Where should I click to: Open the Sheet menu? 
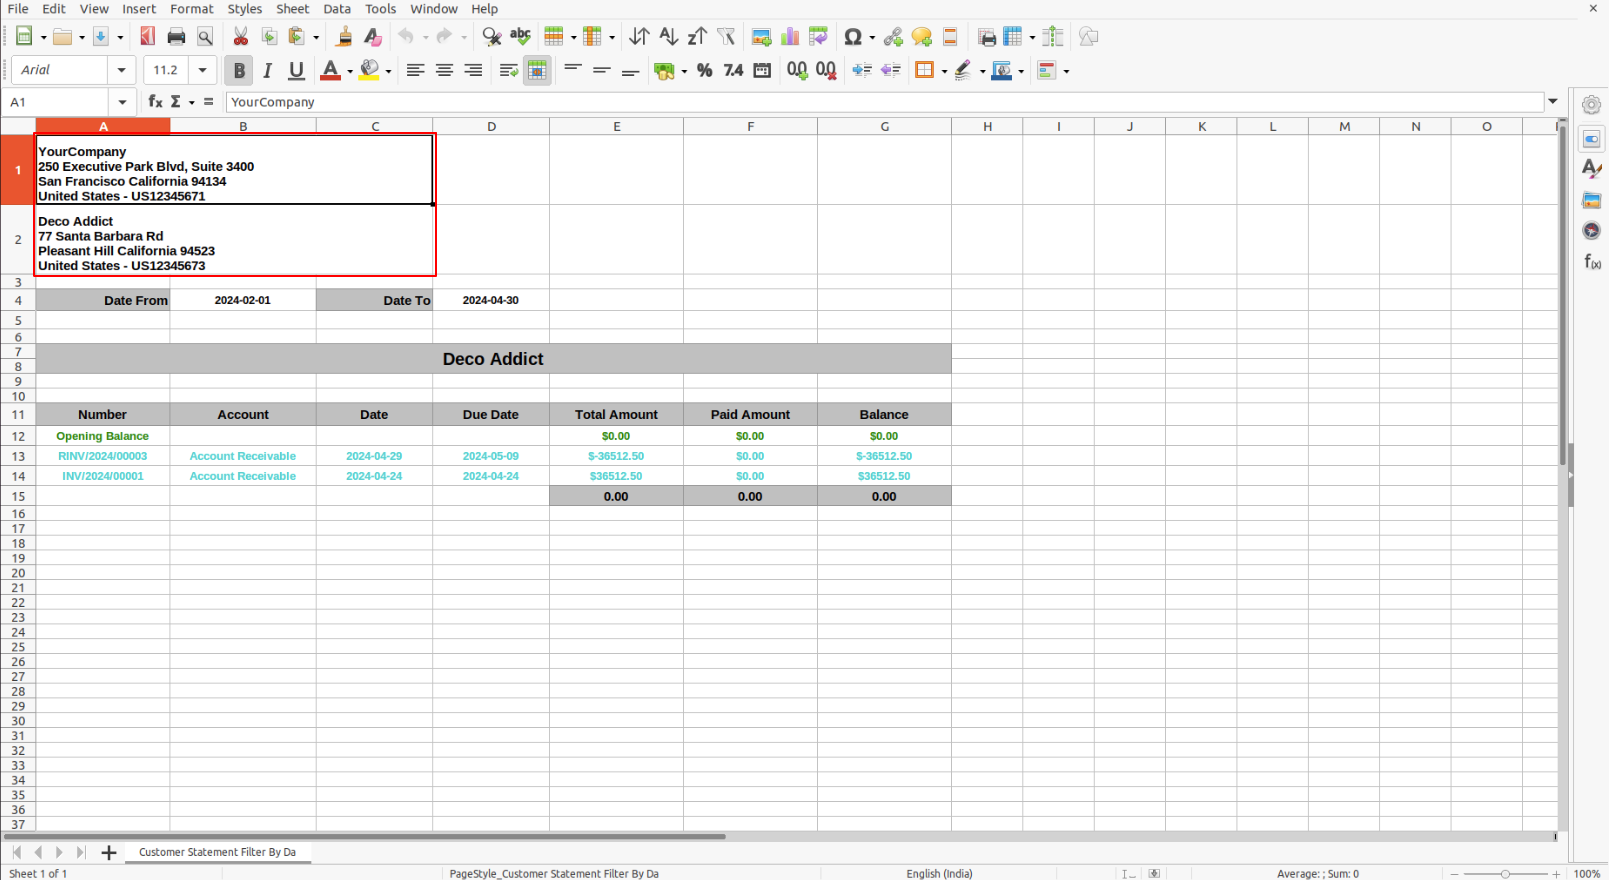pyautogui.click(x=293, y=9)
